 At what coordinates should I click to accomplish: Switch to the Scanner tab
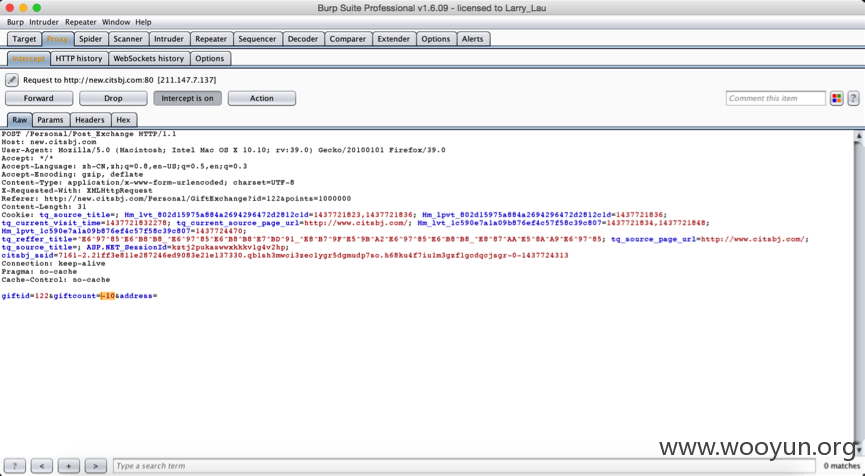[x=128, y=39]
